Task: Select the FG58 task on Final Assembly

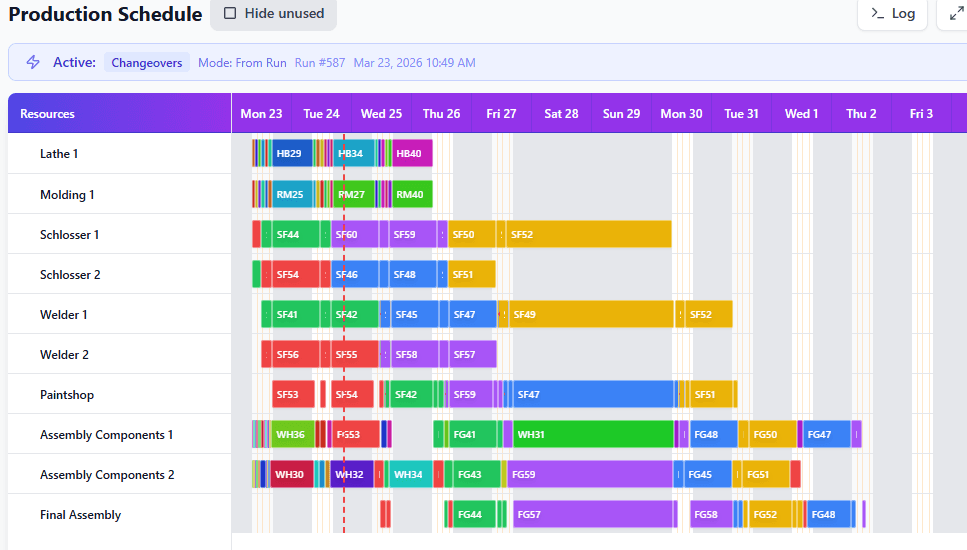Action: pyautogui.click(x=711, y=515)
